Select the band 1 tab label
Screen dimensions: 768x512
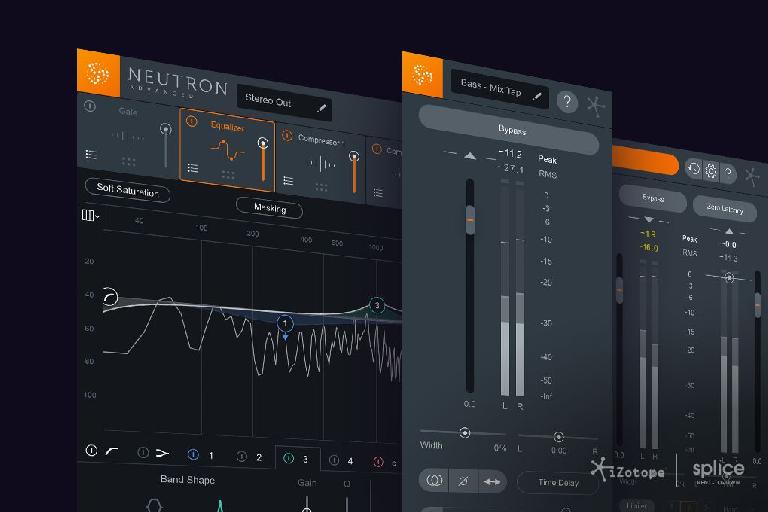[x=211, y=456]
